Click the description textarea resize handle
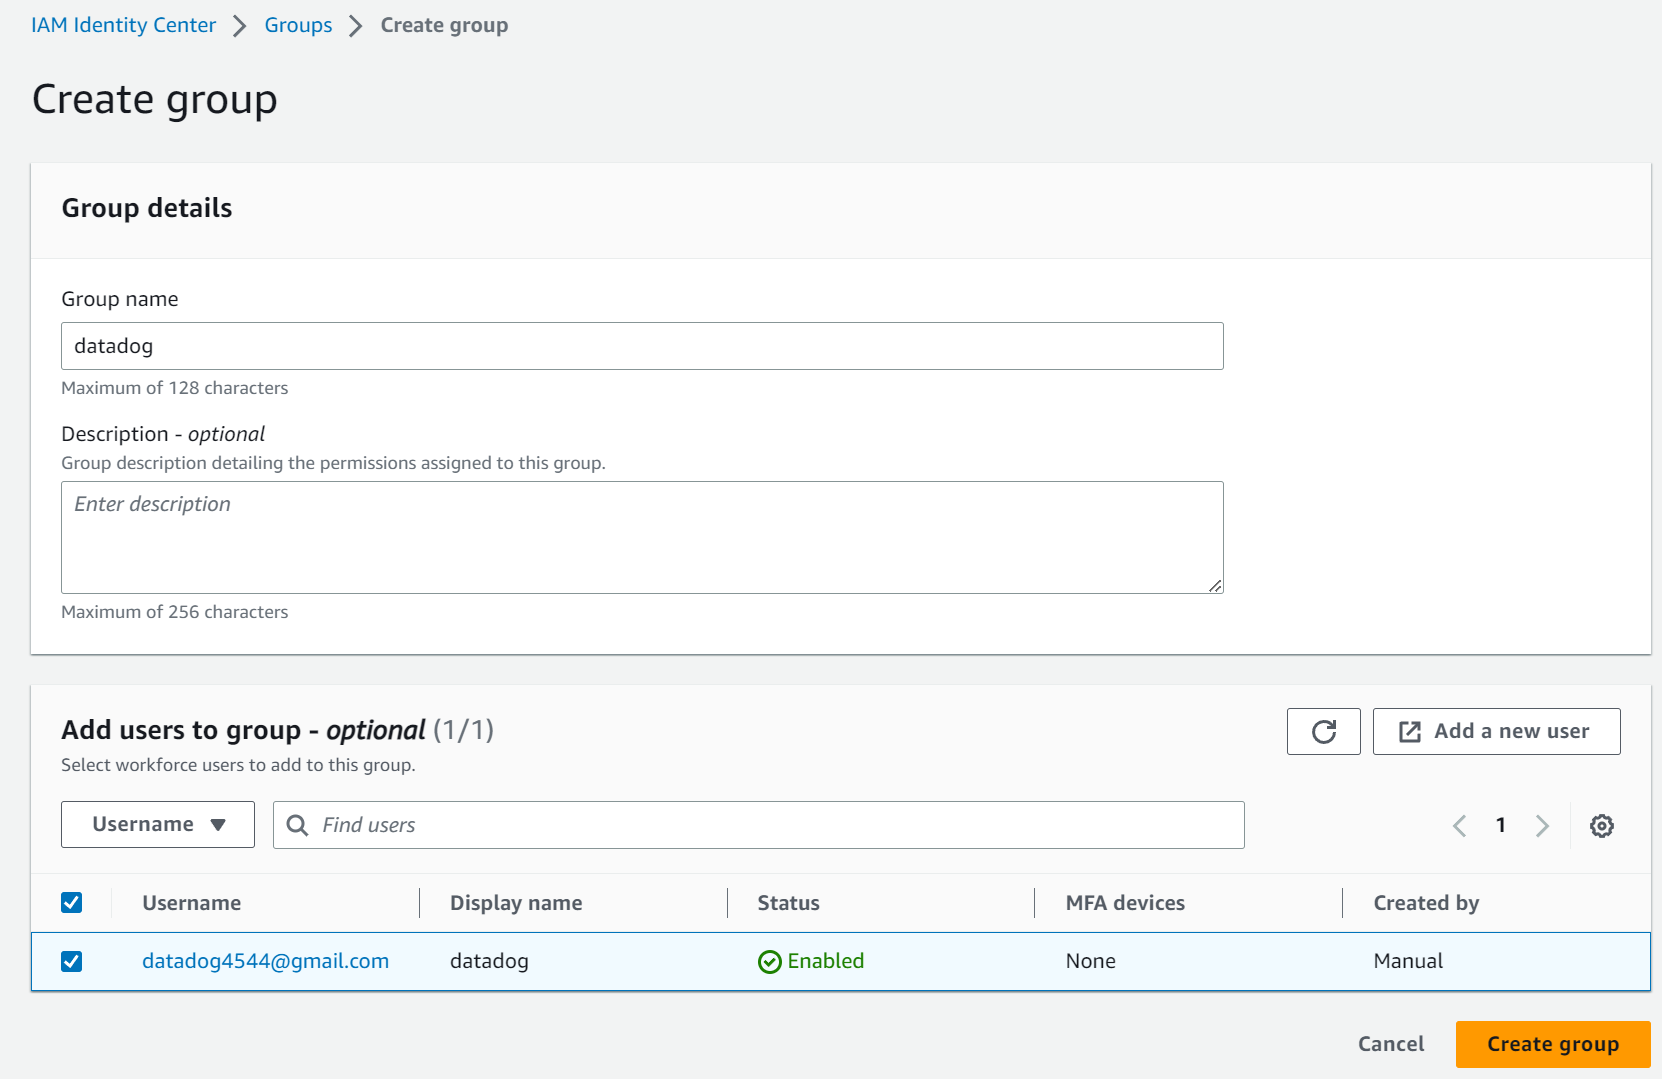The width and height of the screenshot is (1662, 1079). coord(1215,586)
